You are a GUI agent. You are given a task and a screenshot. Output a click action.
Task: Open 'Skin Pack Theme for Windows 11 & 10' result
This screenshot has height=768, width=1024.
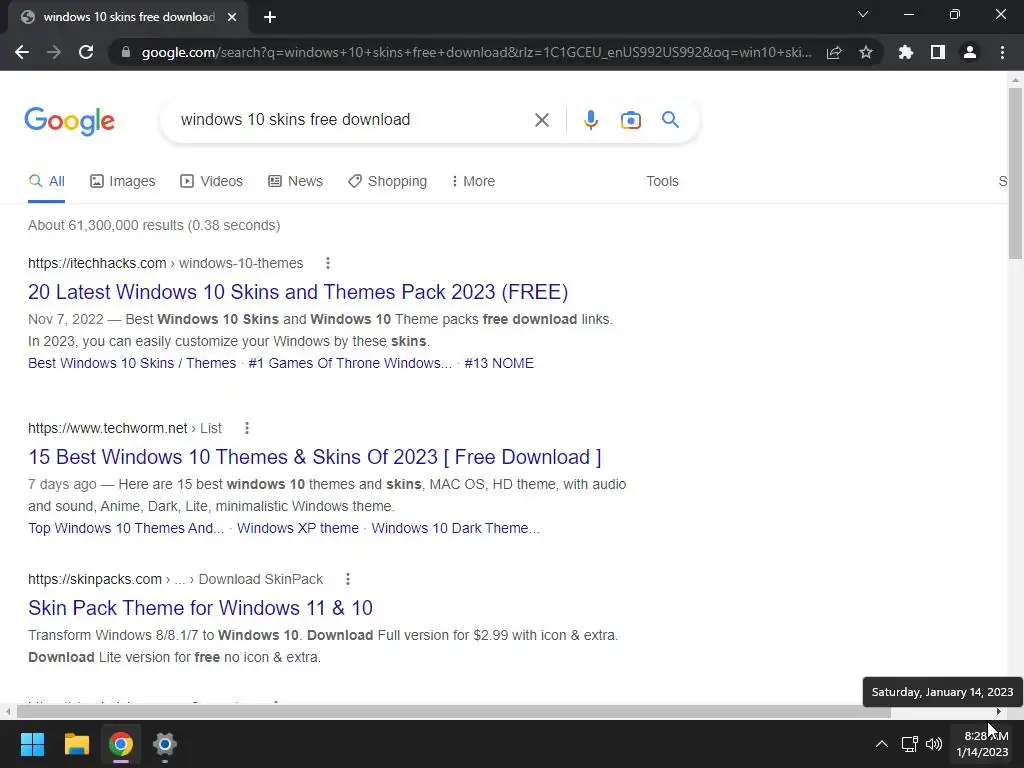(x=200, y=608)
